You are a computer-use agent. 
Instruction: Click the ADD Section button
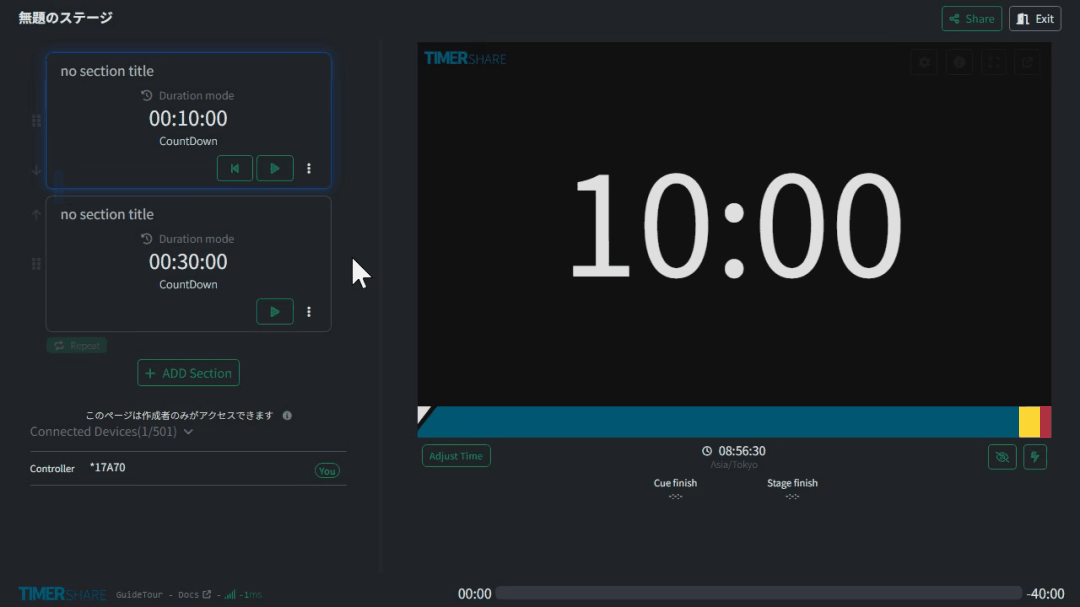(x=188, y=373)
